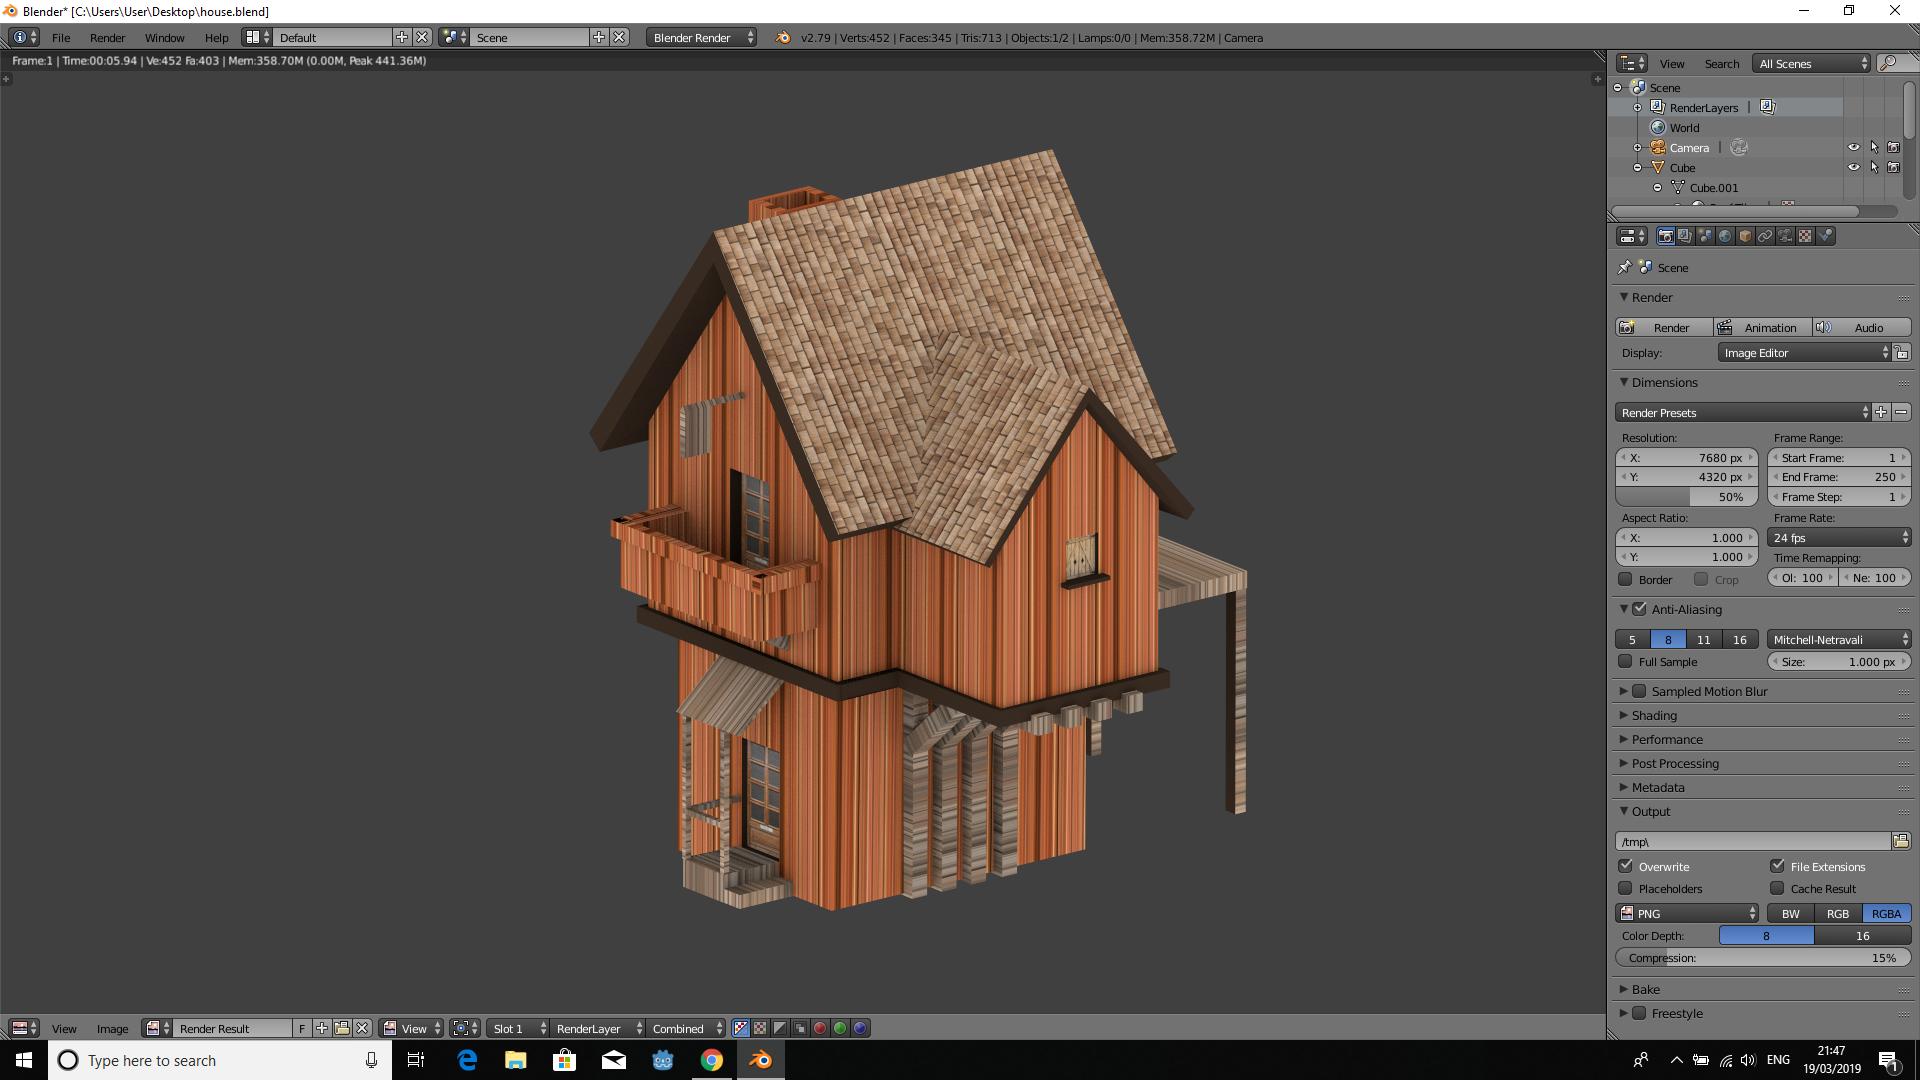Click the Audio mixdown button
The width and height of the screenshot is (1920, 1080).
[x=1862, y=327]
